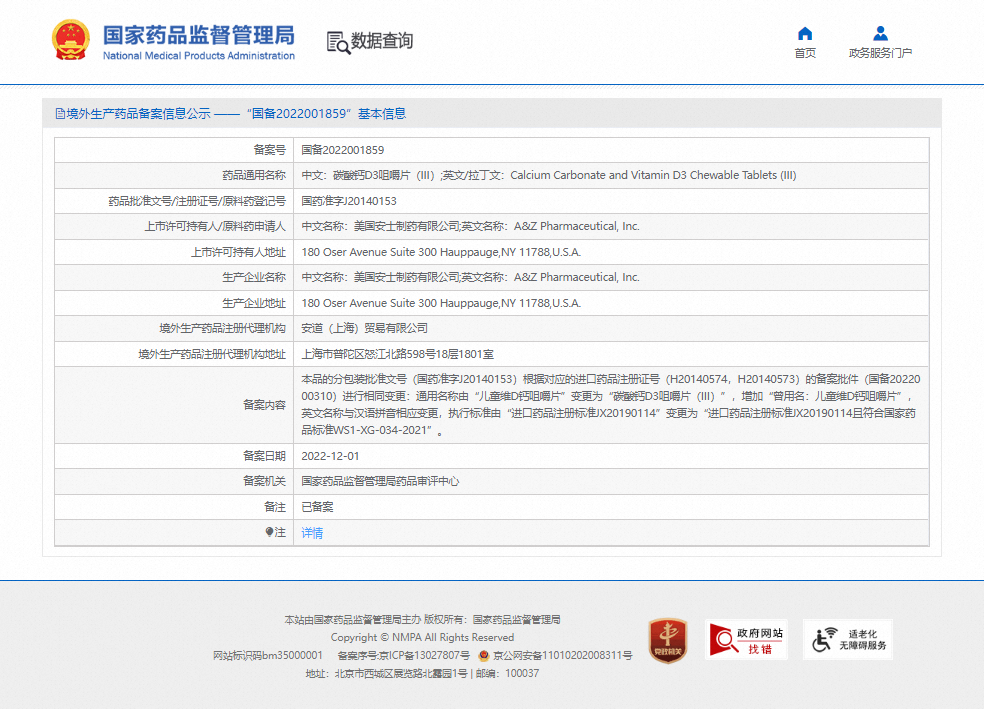The image size is (984, 709).
Task: Open the 政府网站找错 error-report icon
Action: [746, 640]
